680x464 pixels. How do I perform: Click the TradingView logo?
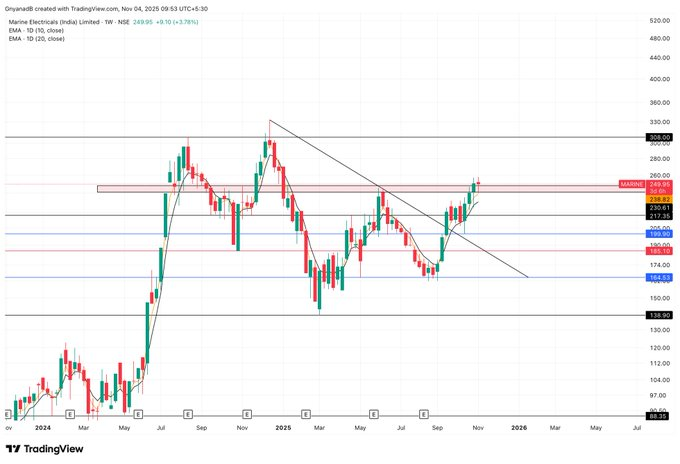click(x=44, y=449)
